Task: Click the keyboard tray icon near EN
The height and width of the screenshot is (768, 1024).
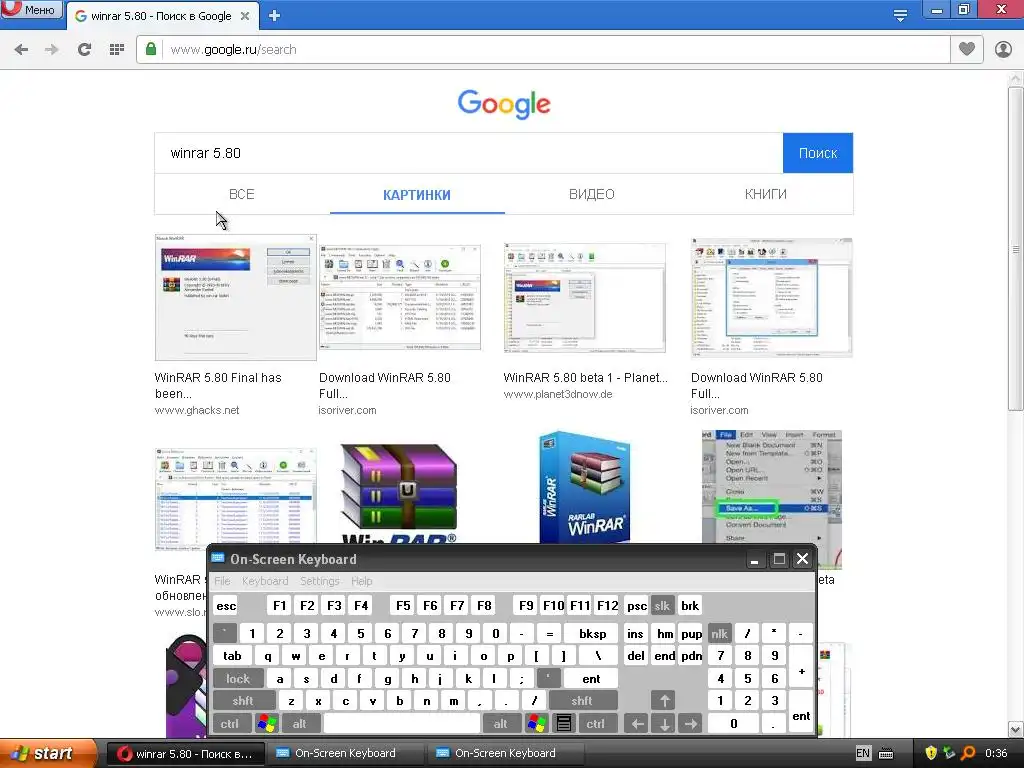Action: [886, 754]
